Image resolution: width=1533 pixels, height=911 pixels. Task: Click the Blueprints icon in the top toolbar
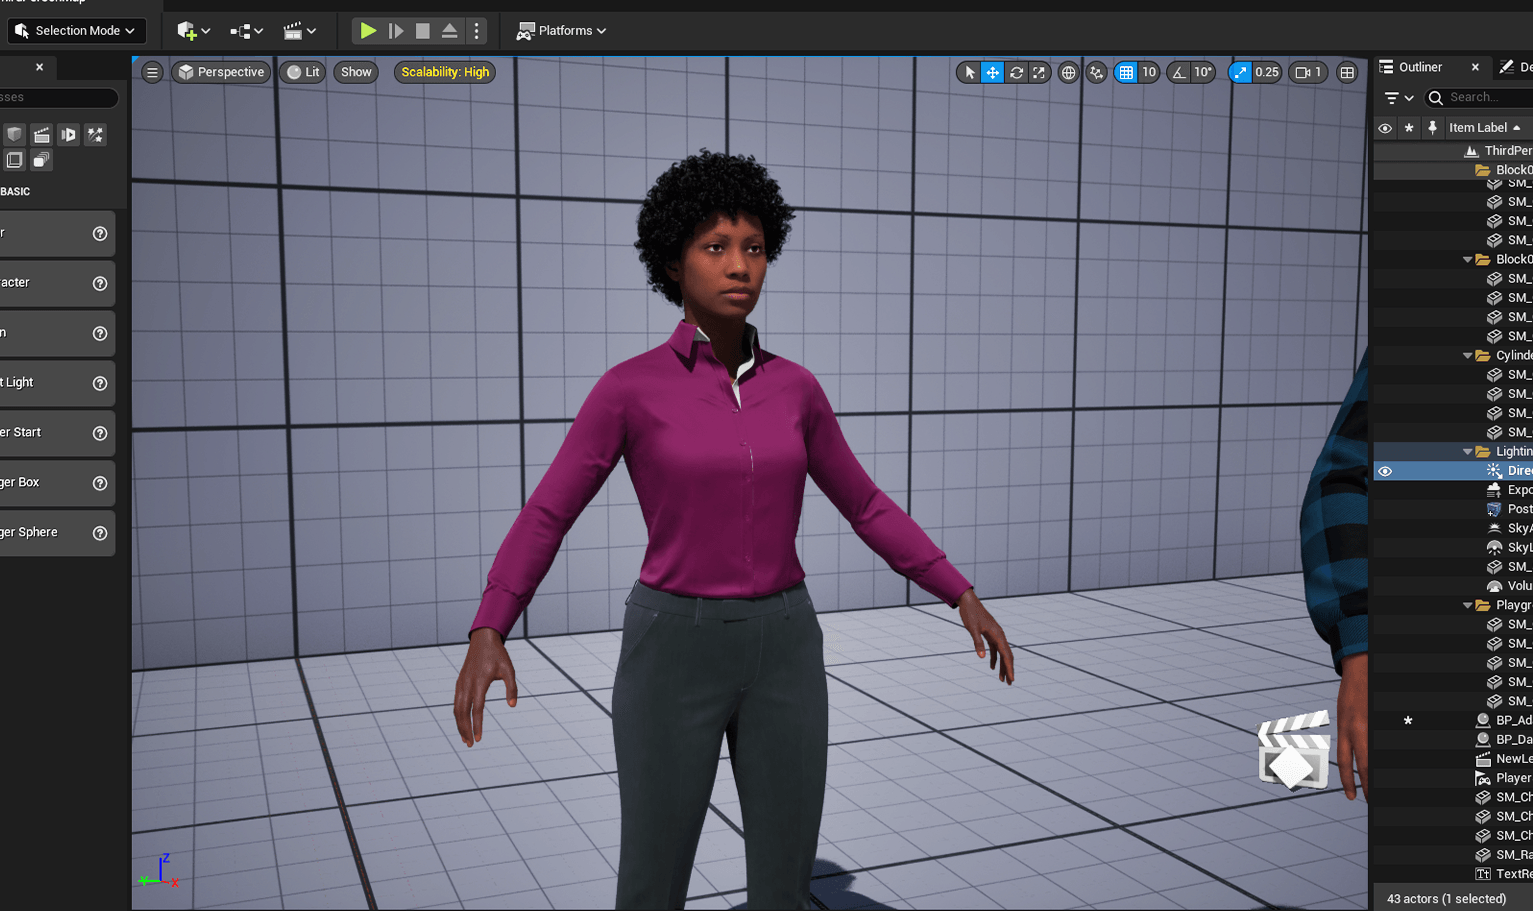click(x=241, y=31)
